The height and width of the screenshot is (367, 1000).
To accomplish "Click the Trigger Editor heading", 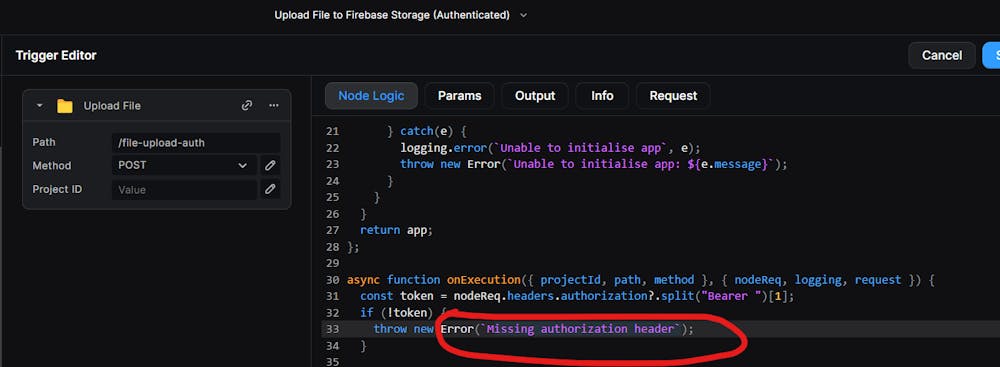I will [x=56, y=56].
